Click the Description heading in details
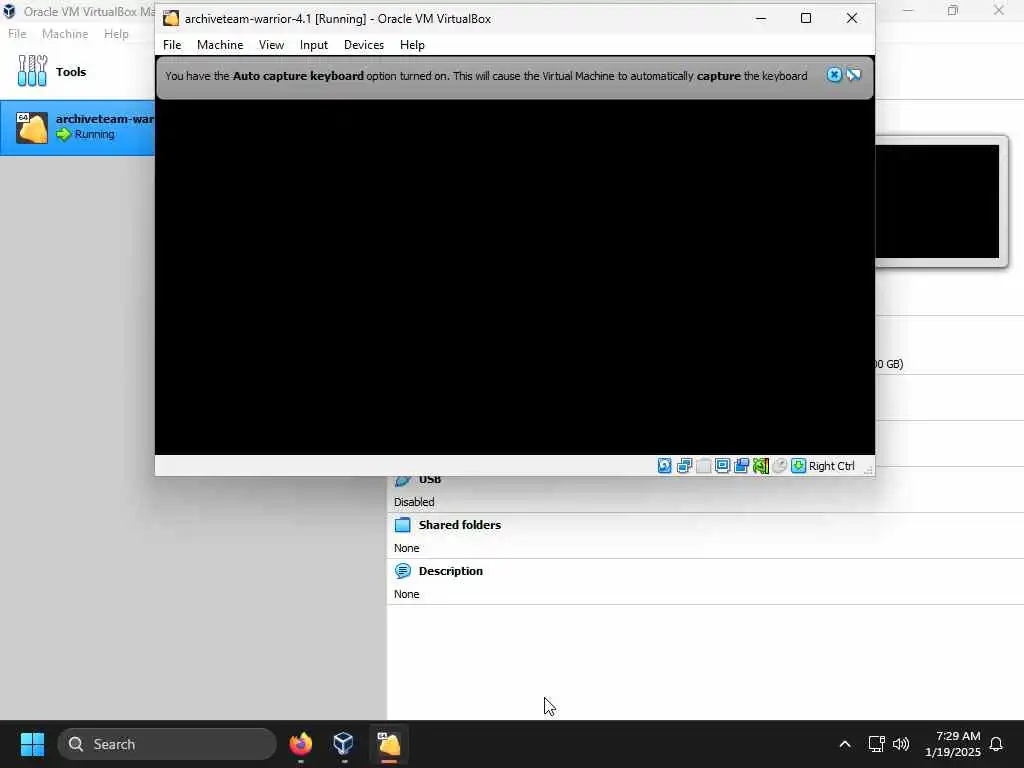The image size is (1024, 768). point(451,571)
